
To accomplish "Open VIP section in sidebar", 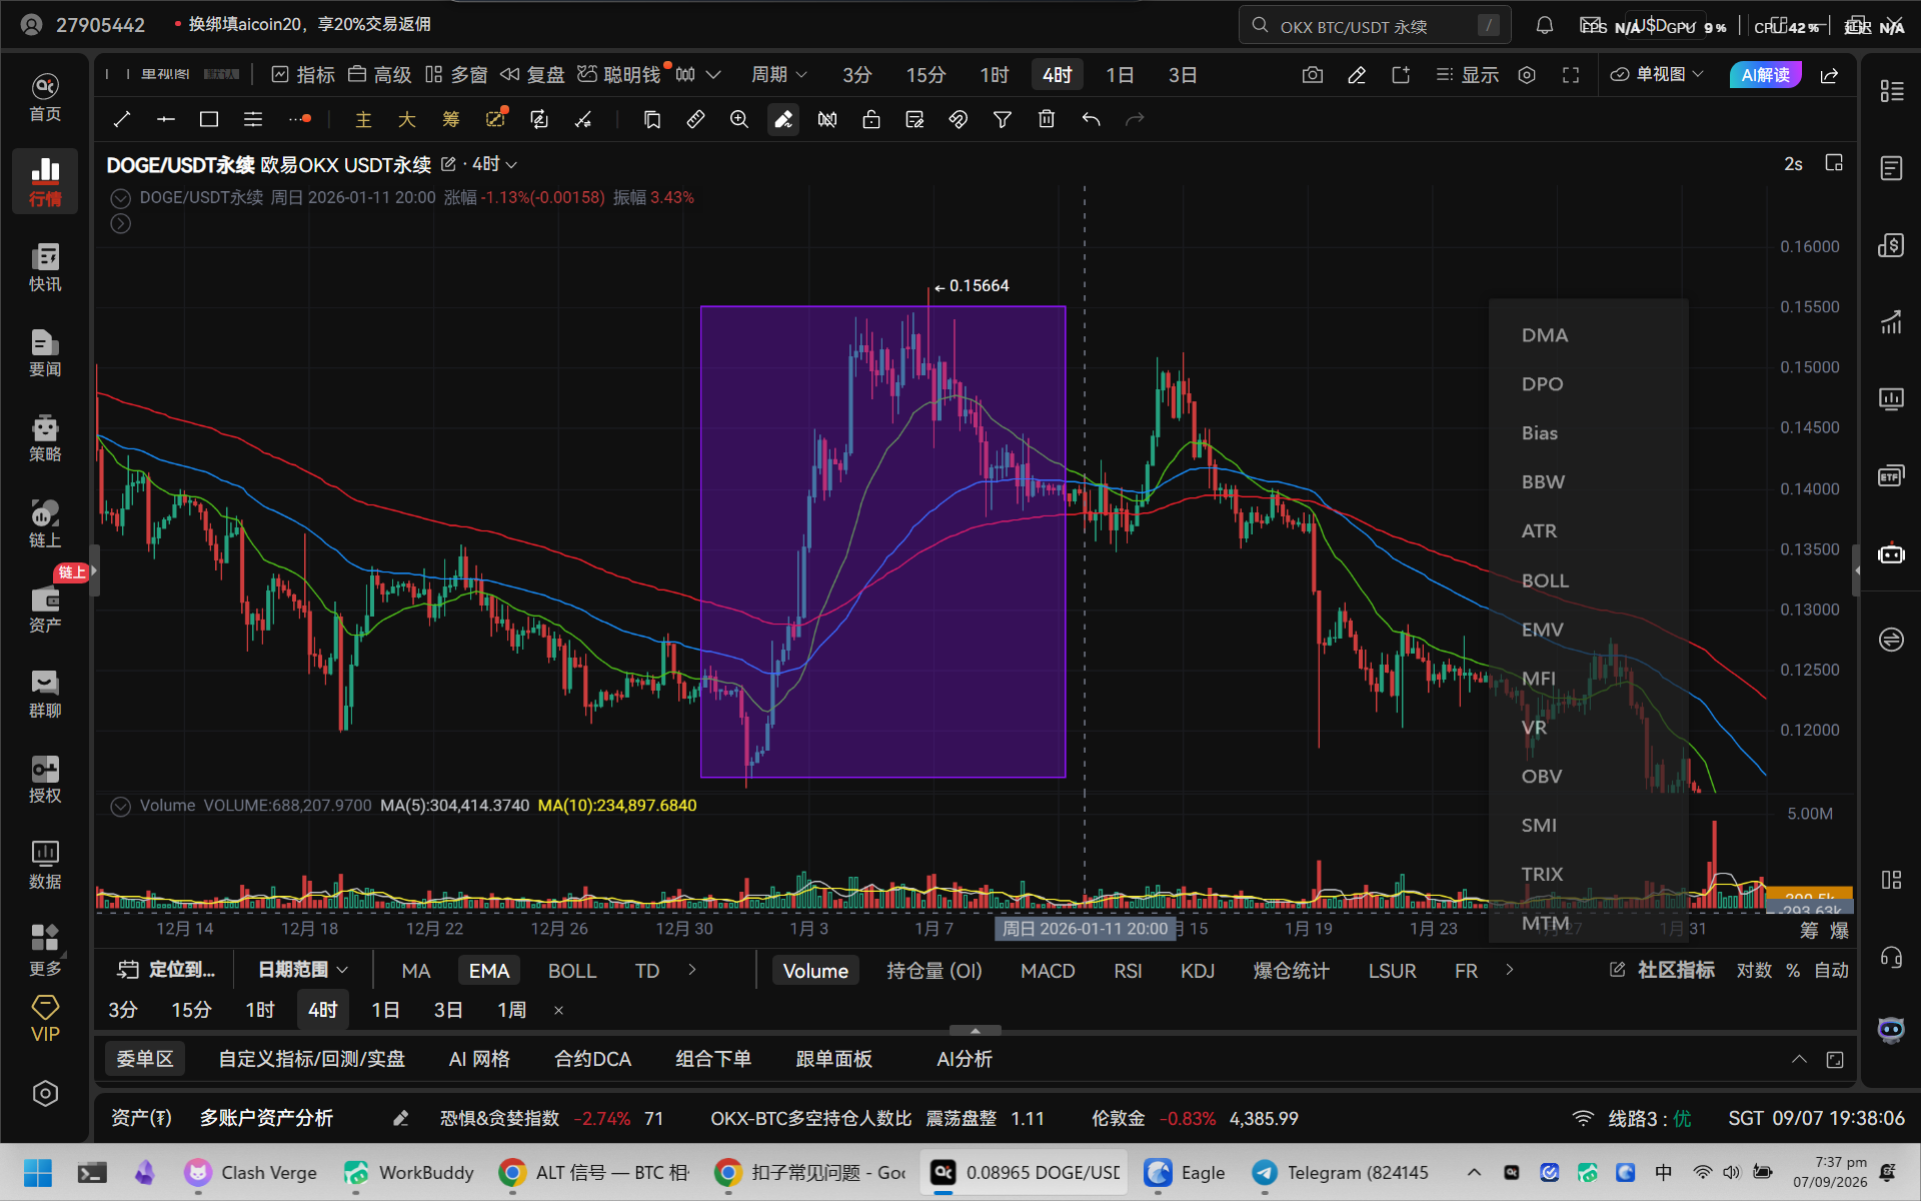I will click(45, 1019).
